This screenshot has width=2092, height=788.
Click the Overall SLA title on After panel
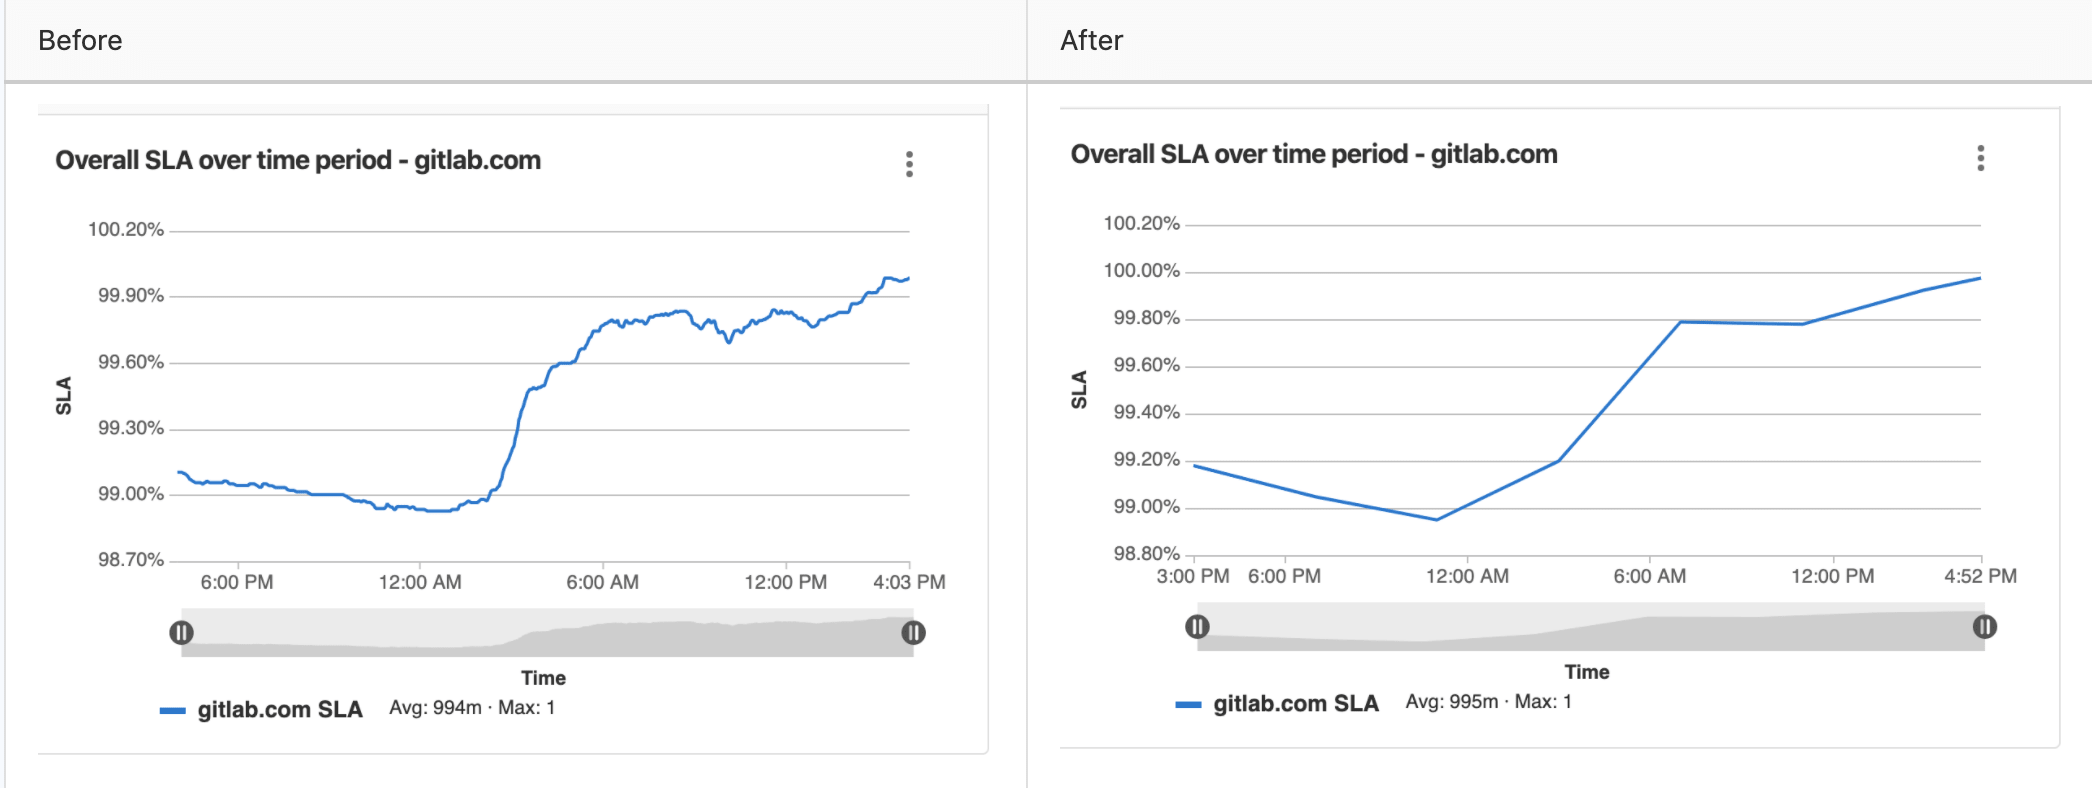(x=1315, y=154)
